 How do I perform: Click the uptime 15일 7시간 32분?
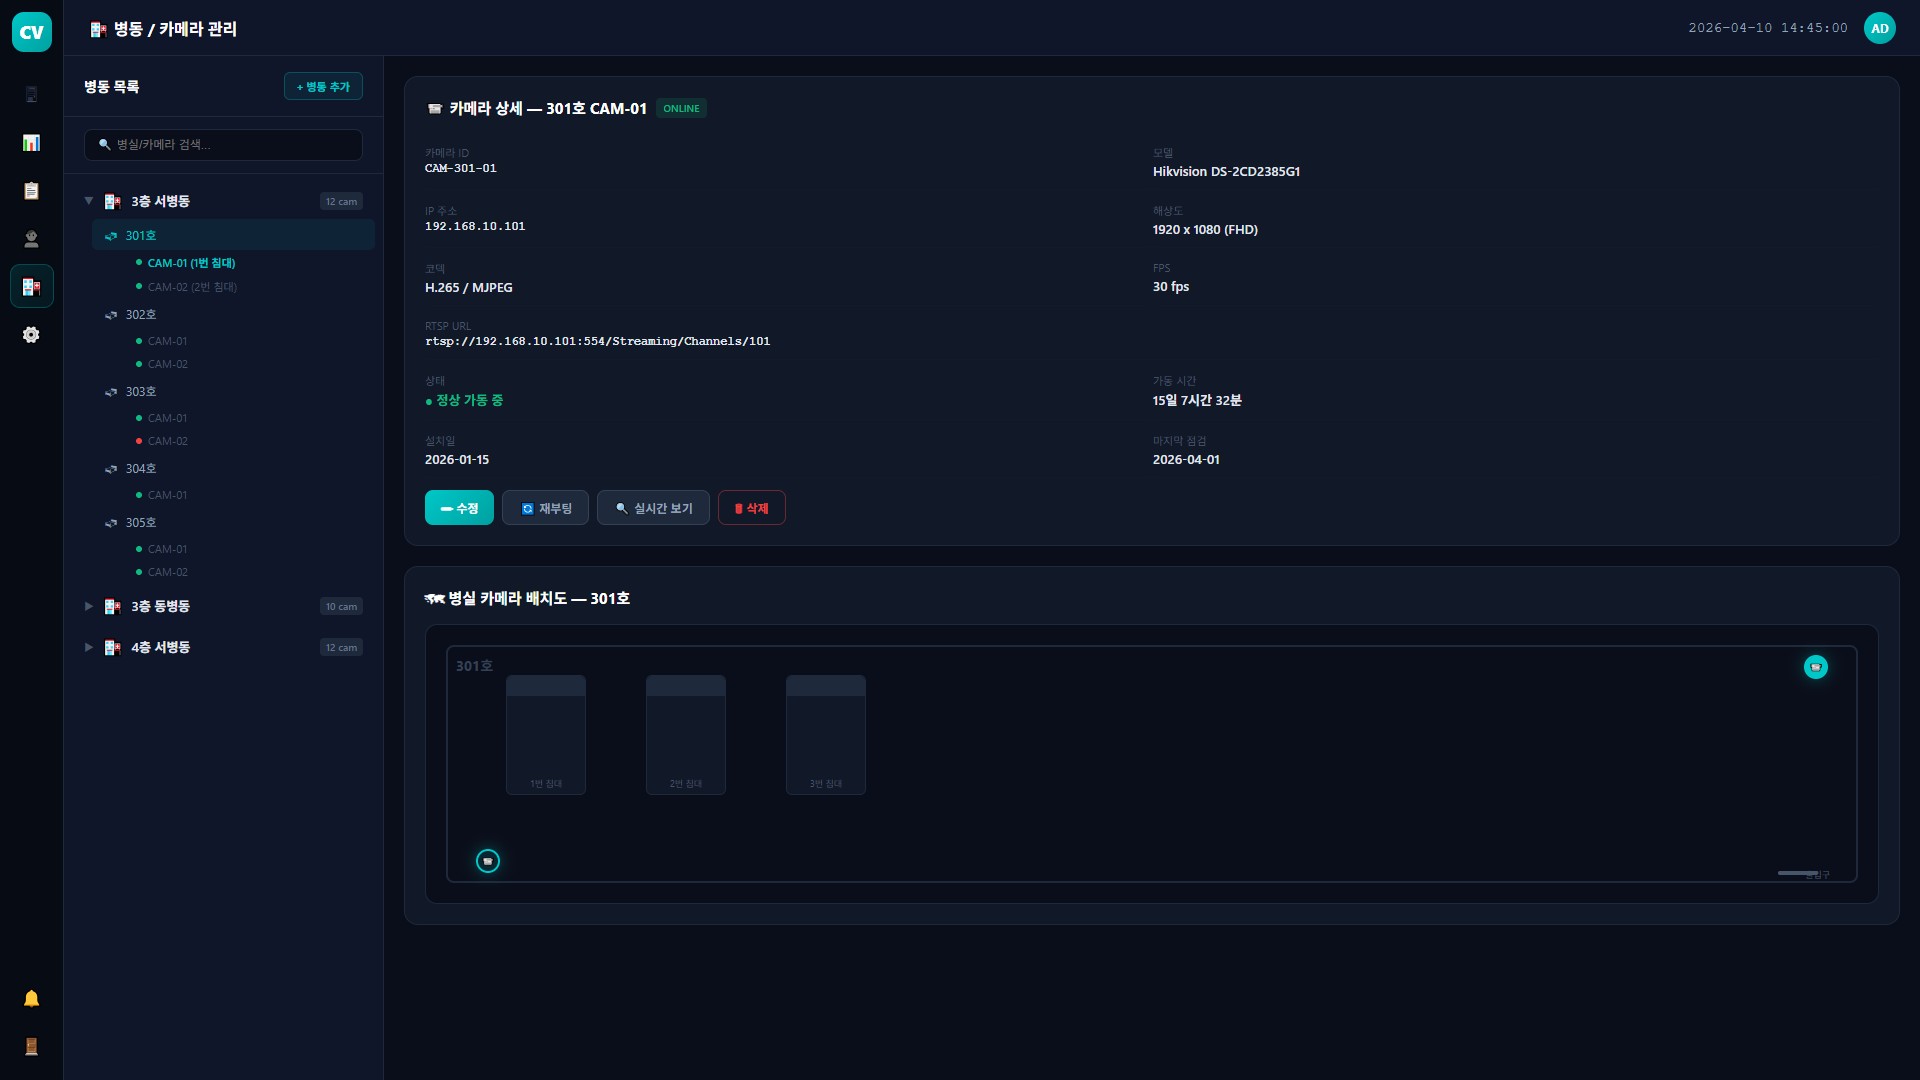tap(1197, 401)
